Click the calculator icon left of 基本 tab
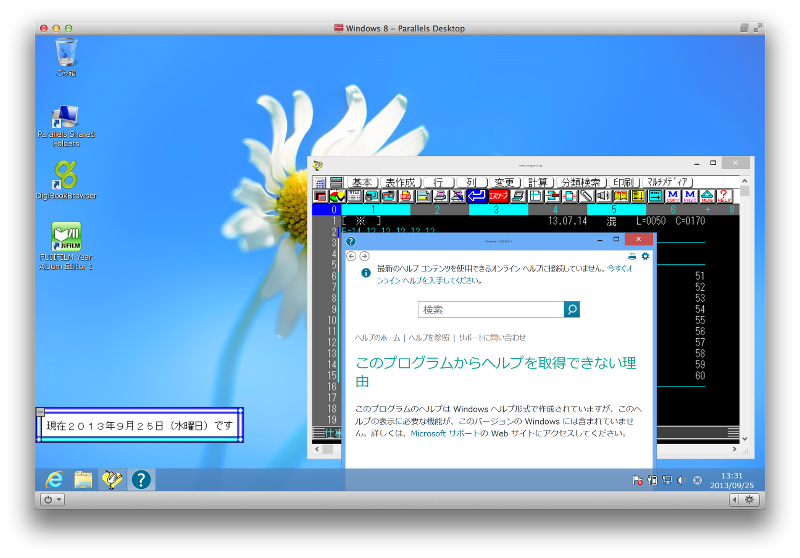This screenshot has height=558, width=800. [320, 182]
